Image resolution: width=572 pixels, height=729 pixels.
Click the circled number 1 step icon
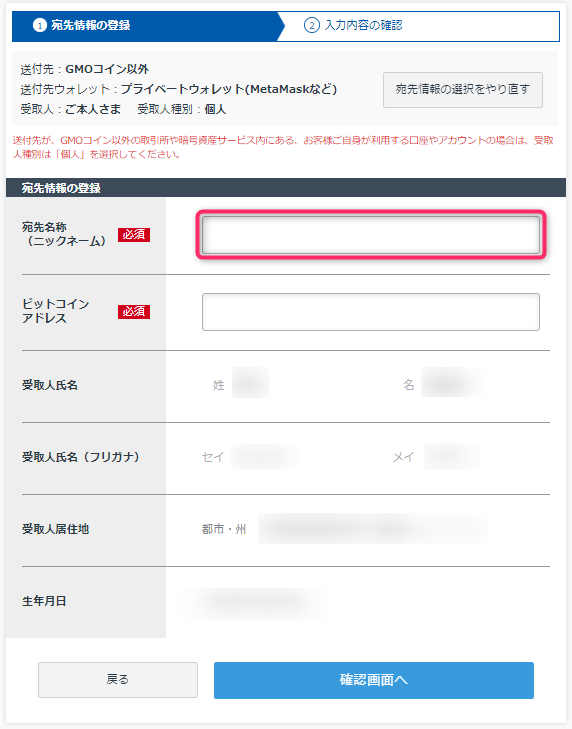pos(40,26)
